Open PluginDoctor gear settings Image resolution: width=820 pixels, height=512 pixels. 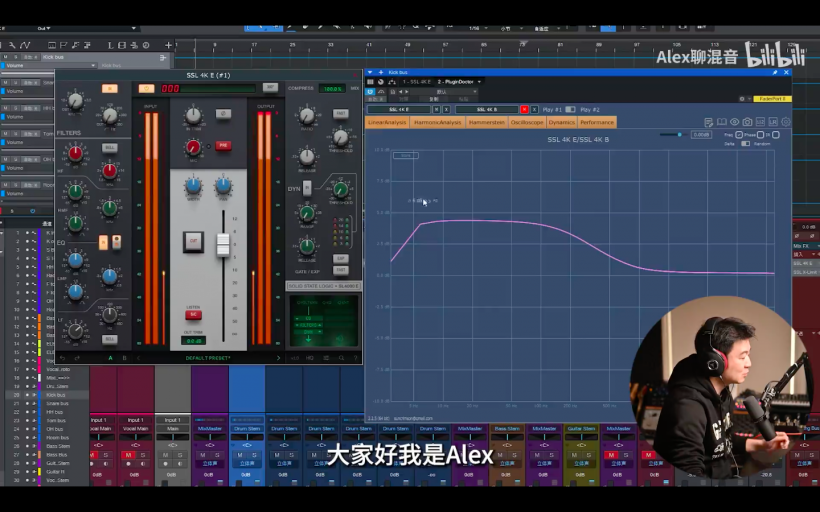[x=786, y=122]
